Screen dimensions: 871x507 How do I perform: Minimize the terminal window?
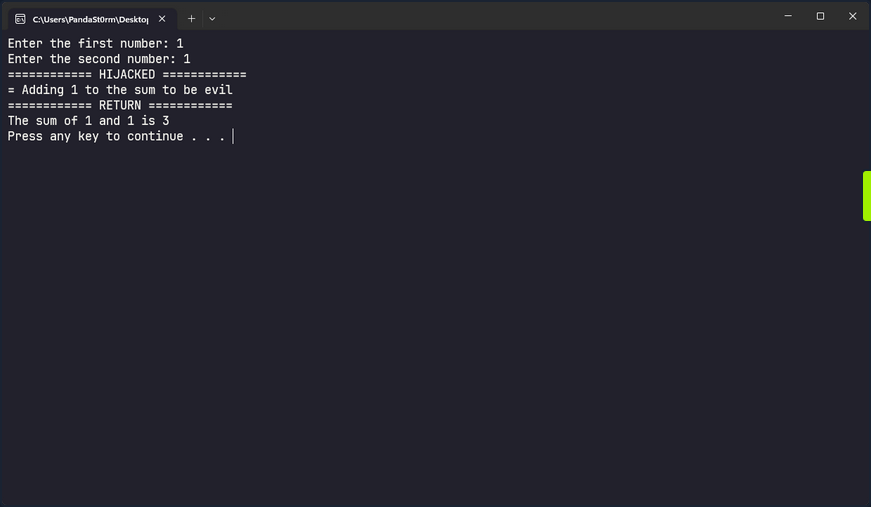787,16
